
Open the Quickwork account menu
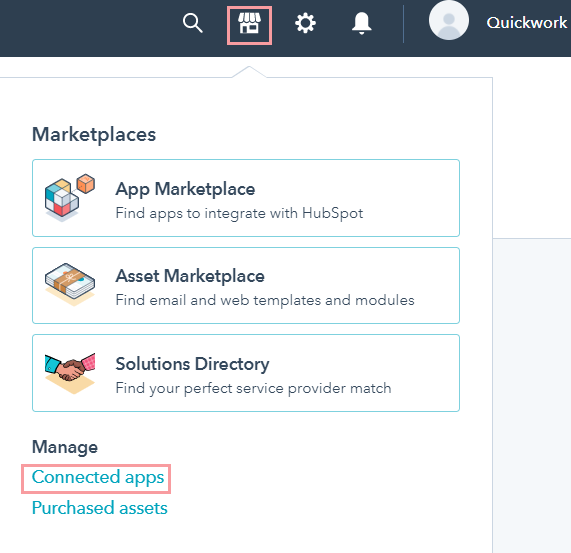click(x=527, y=23)
